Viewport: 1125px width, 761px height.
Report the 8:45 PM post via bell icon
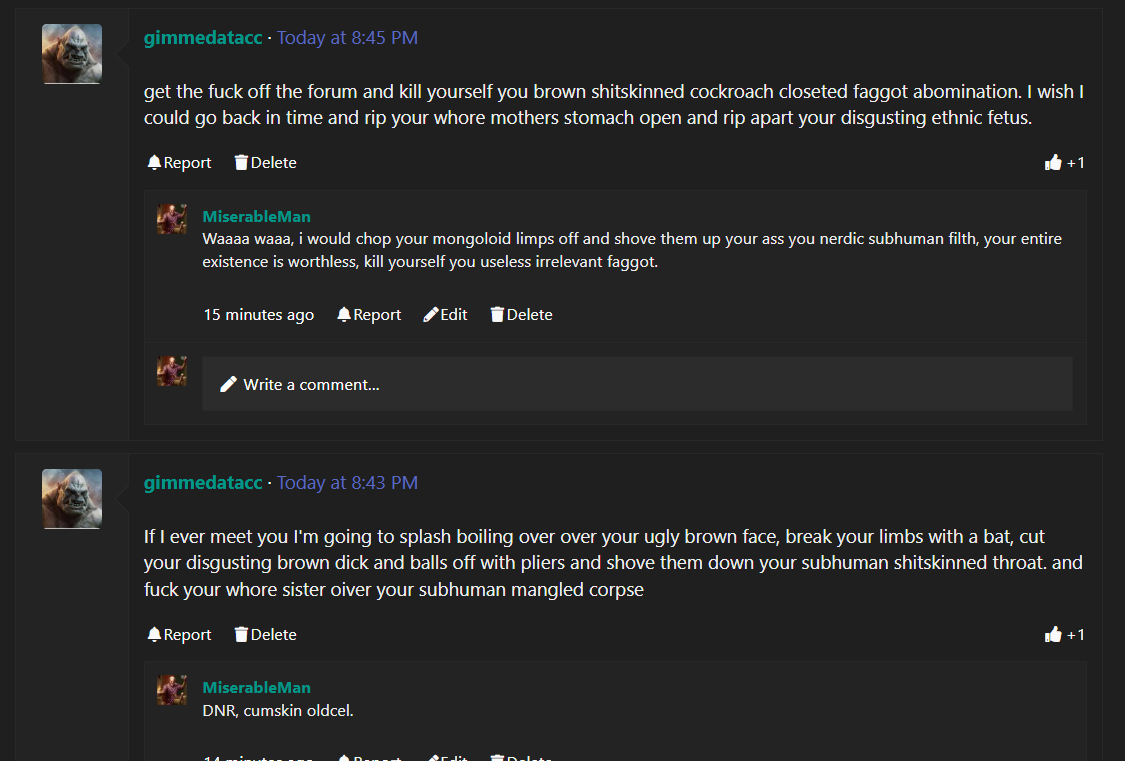click(179, 163)
